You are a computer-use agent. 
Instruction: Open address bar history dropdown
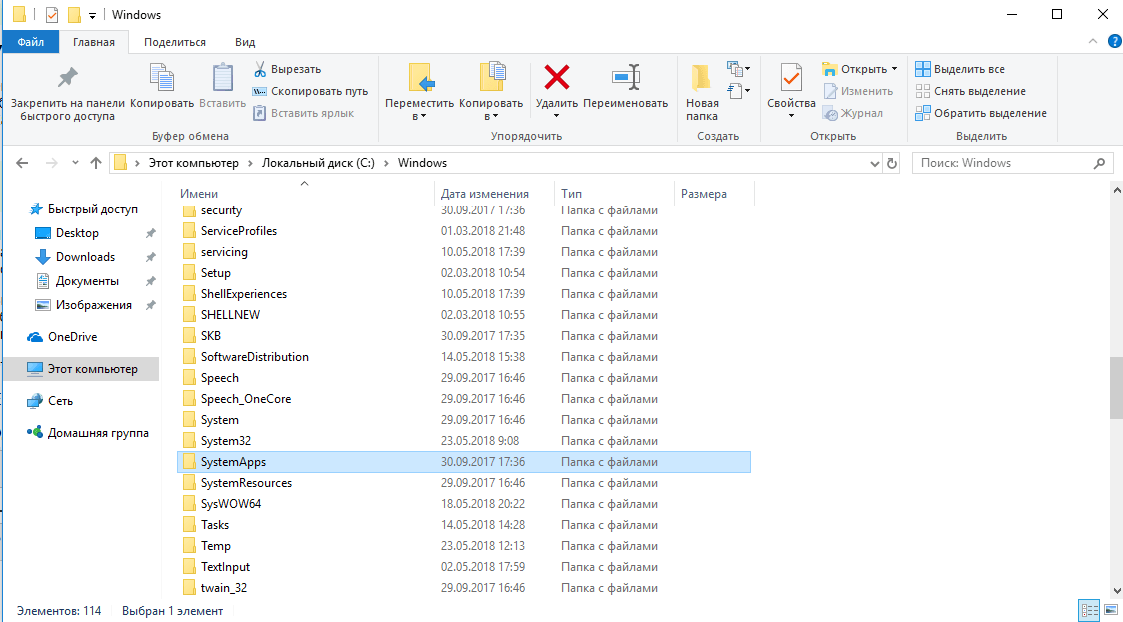coord(874,163)
